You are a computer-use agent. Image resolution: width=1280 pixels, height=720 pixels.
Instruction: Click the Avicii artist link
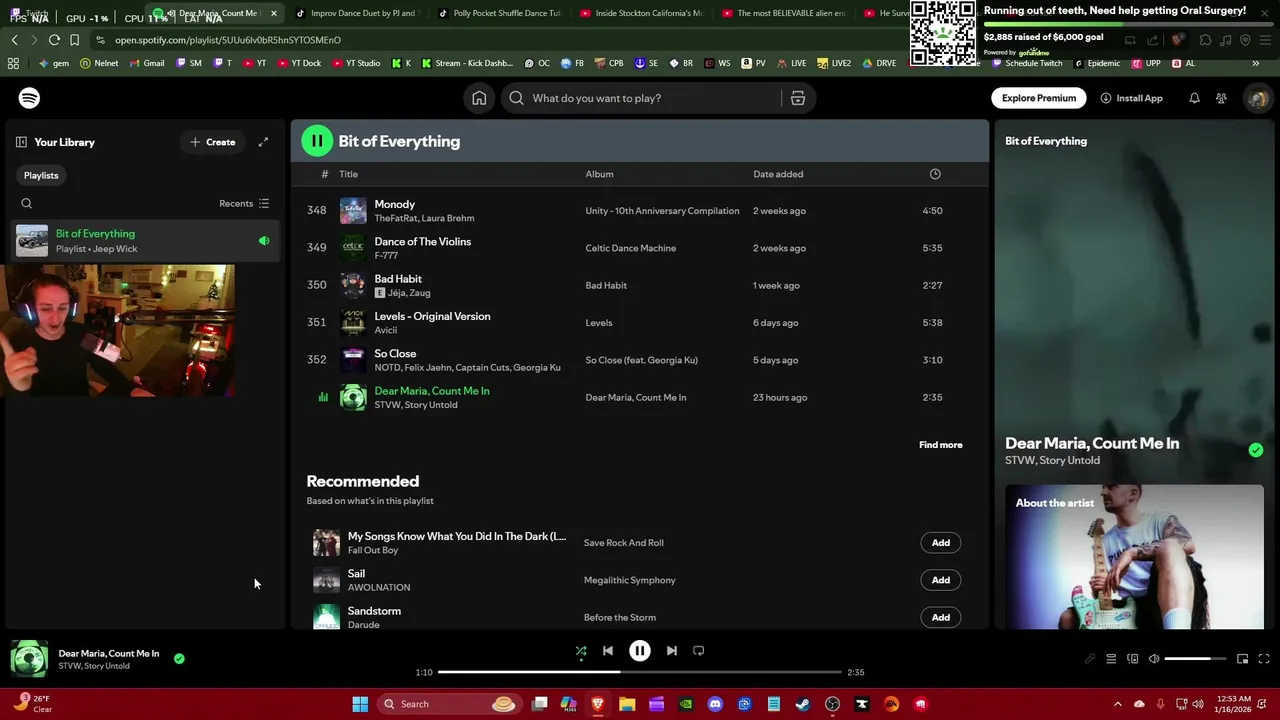click(385, 330)
